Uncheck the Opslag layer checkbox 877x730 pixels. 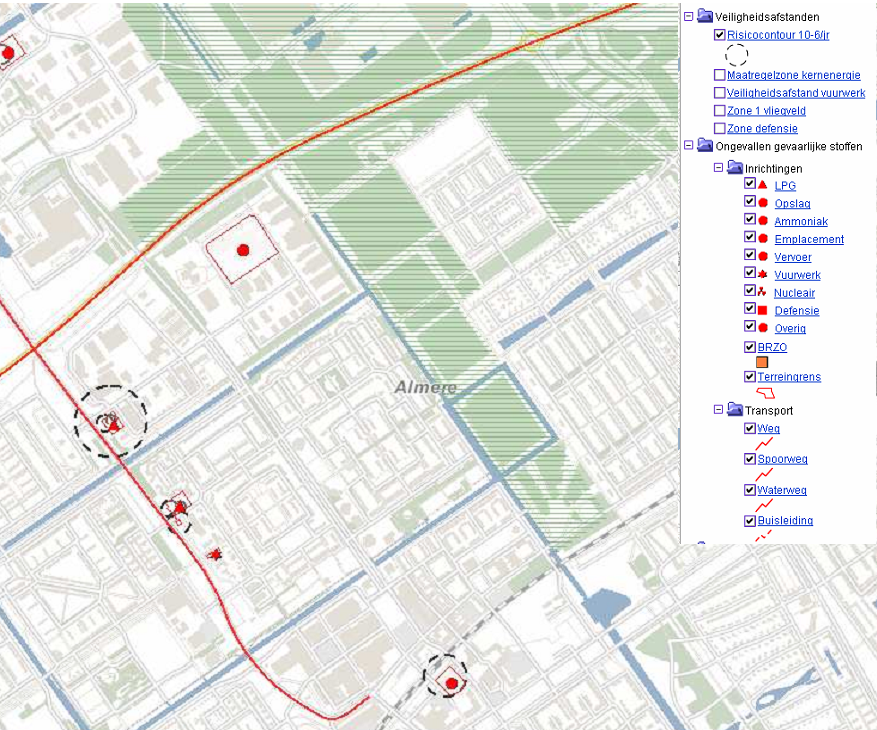coord(750,201)
